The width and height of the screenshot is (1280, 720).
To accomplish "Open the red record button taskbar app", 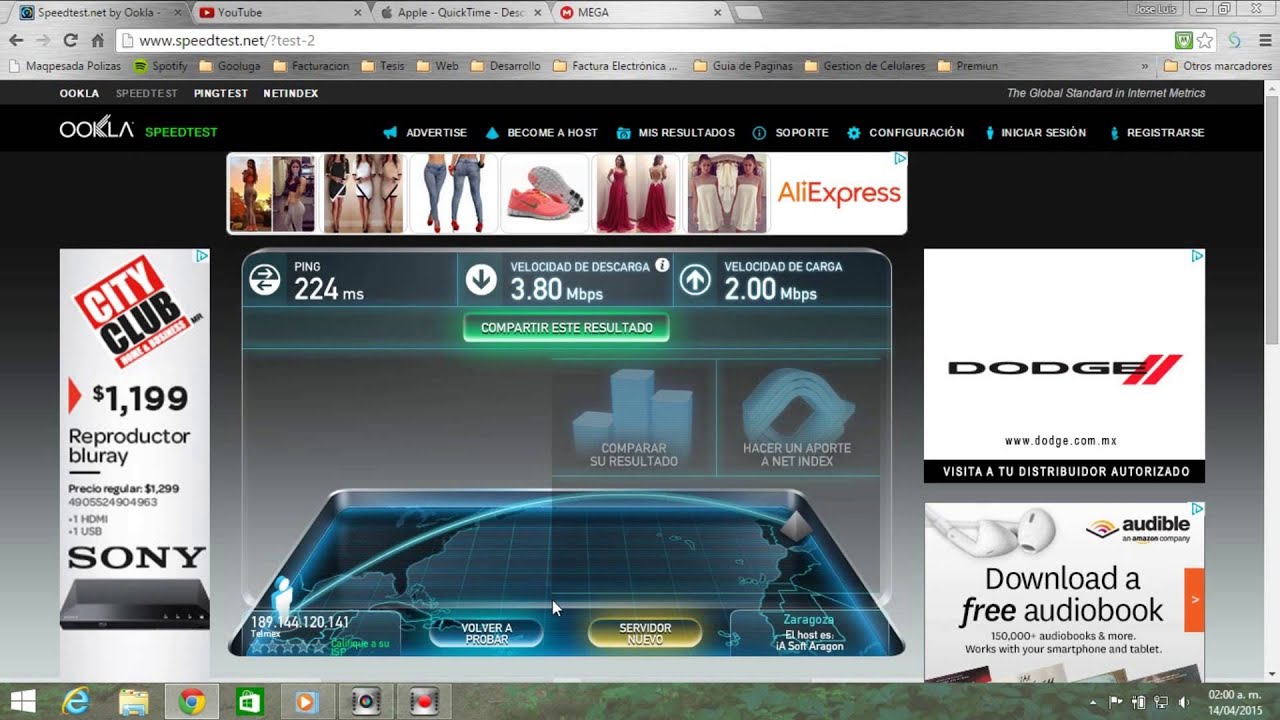I will coord(424,702).
